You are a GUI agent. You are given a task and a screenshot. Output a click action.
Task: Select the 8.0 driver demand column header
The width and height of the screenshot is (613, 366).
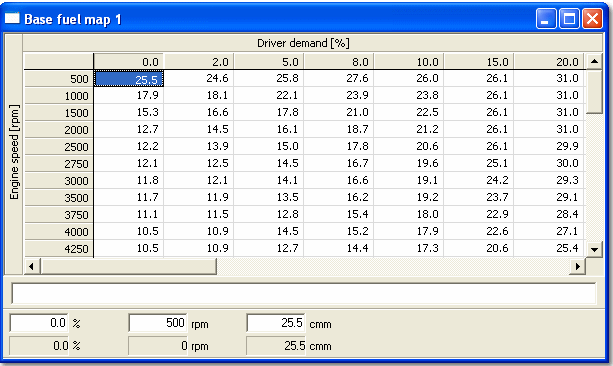click(x=339, y=62)
